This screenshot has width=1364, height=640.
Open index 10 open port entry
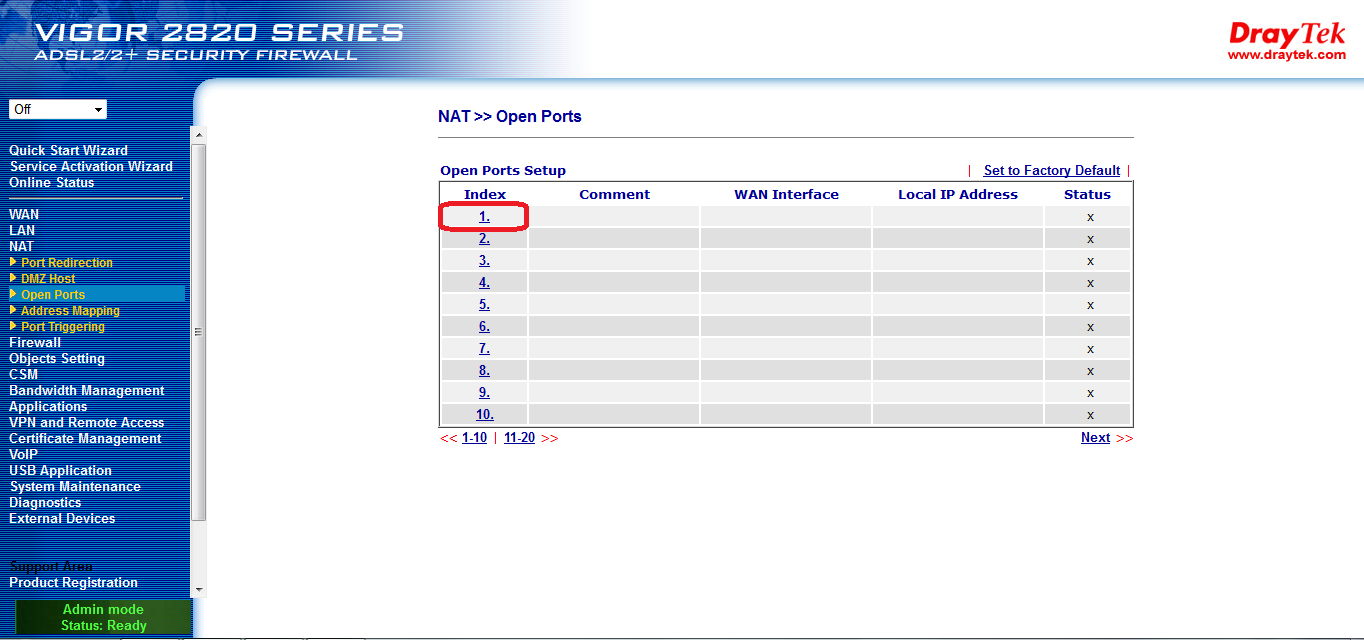(x=484, y=414)
